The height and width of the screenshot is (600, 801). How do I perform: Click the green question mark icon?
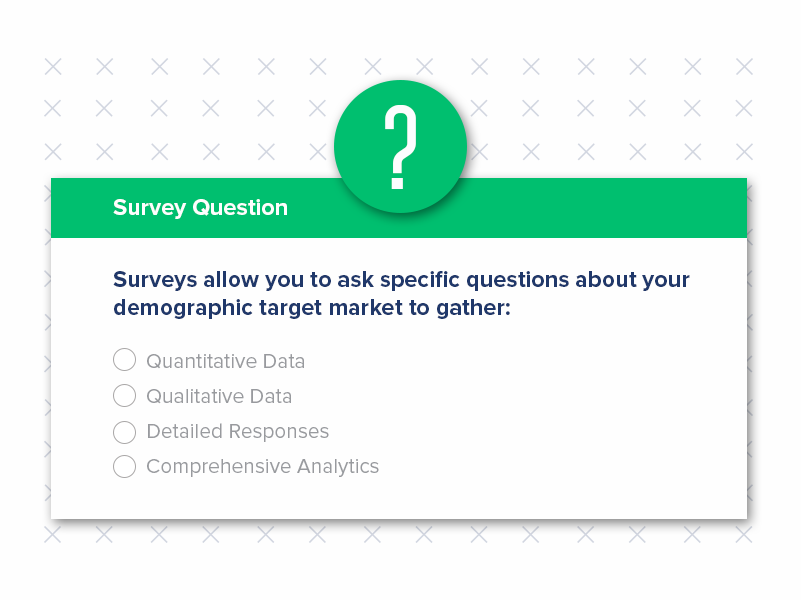[x=400, y=145]
